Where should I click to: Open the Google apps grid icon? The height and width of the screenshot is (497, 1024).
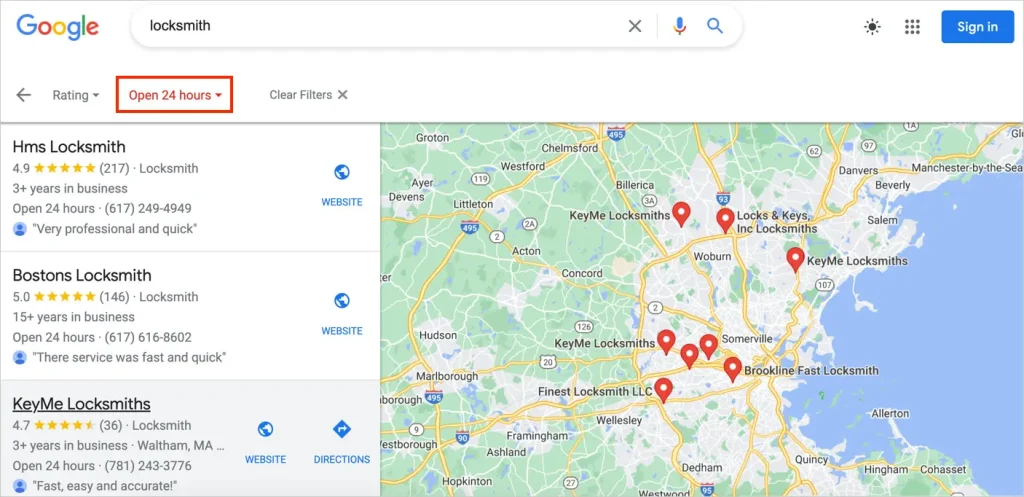point(912,27)
